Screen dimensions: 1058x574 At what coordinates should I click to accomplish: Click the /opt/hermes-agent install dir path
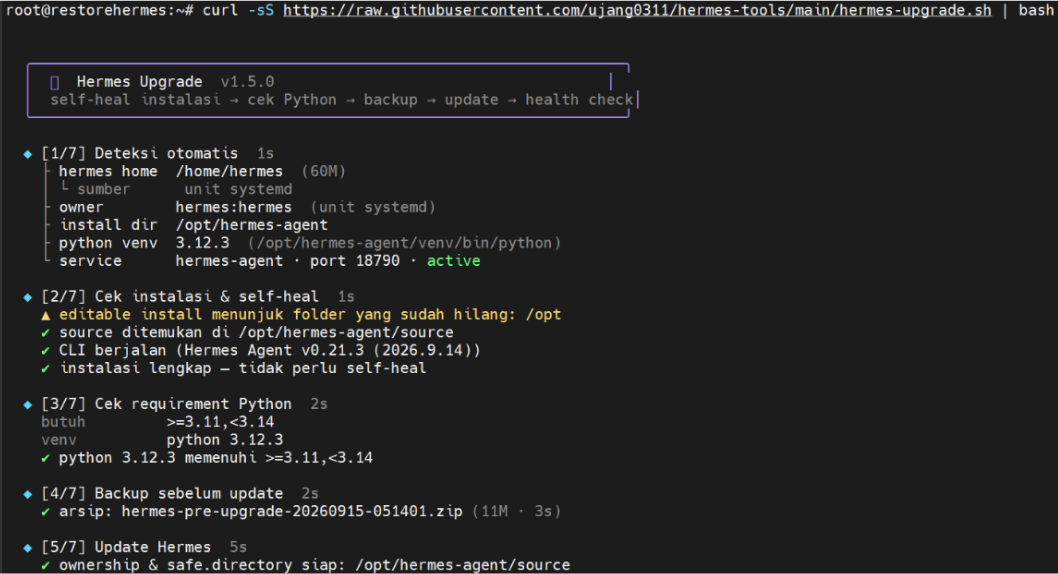click(x=252, y=225)
